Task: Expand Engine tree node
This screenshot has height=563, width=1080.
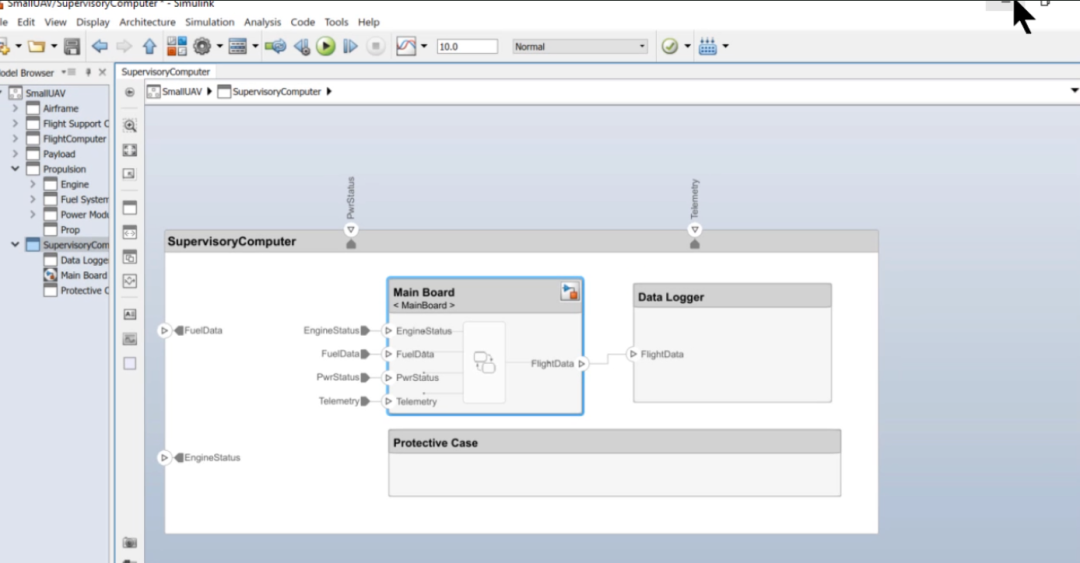Action: tap(32, 184)
